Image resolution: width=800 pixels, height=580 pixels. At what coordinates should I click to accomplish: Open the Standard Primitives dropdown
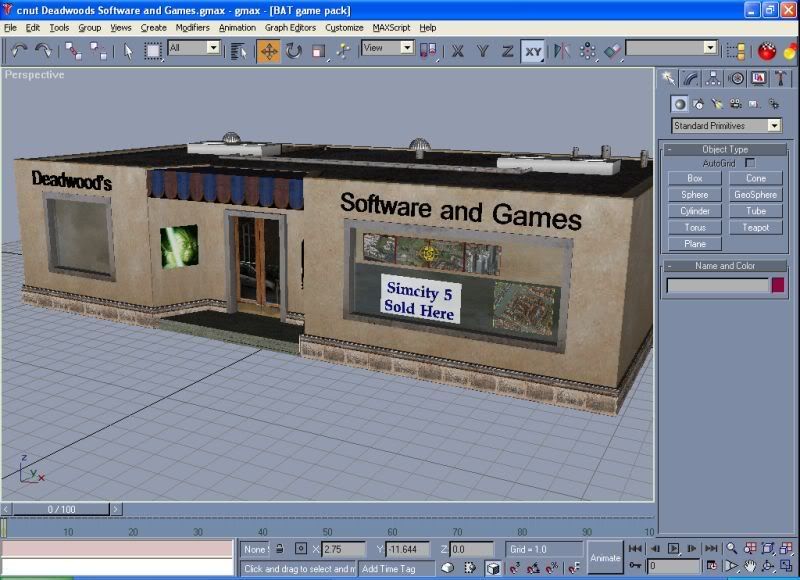pyautogui.click(x=727, y=125)
